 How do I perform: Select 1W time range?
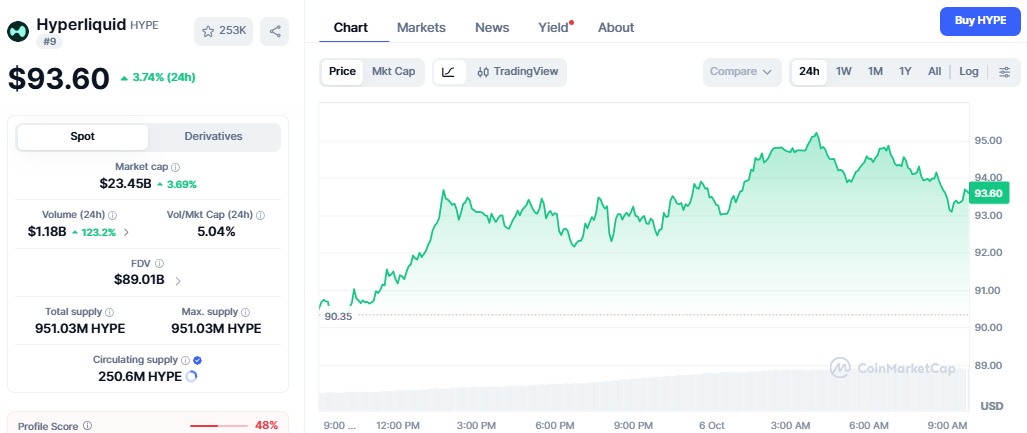tap(844, 71)
